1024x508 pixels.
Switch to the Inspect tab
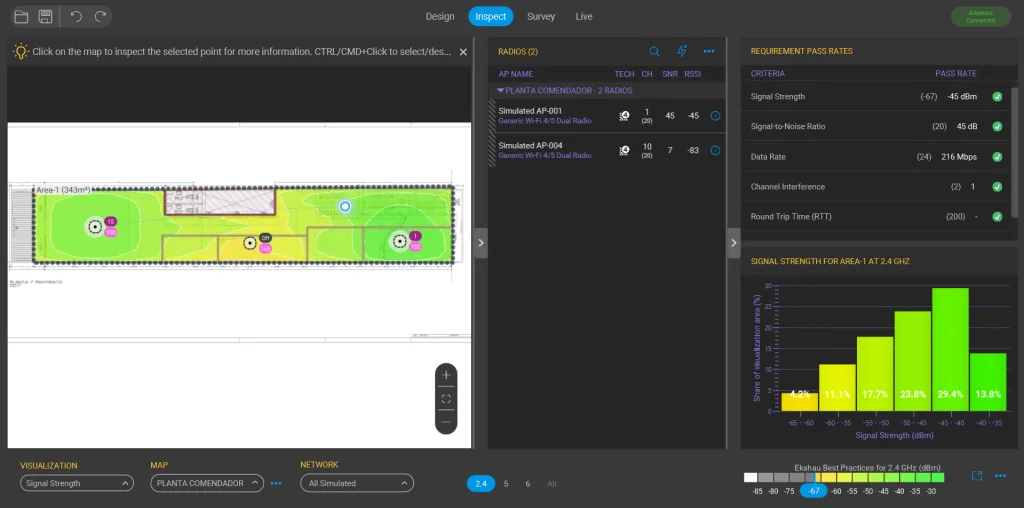tap(490, 16)
